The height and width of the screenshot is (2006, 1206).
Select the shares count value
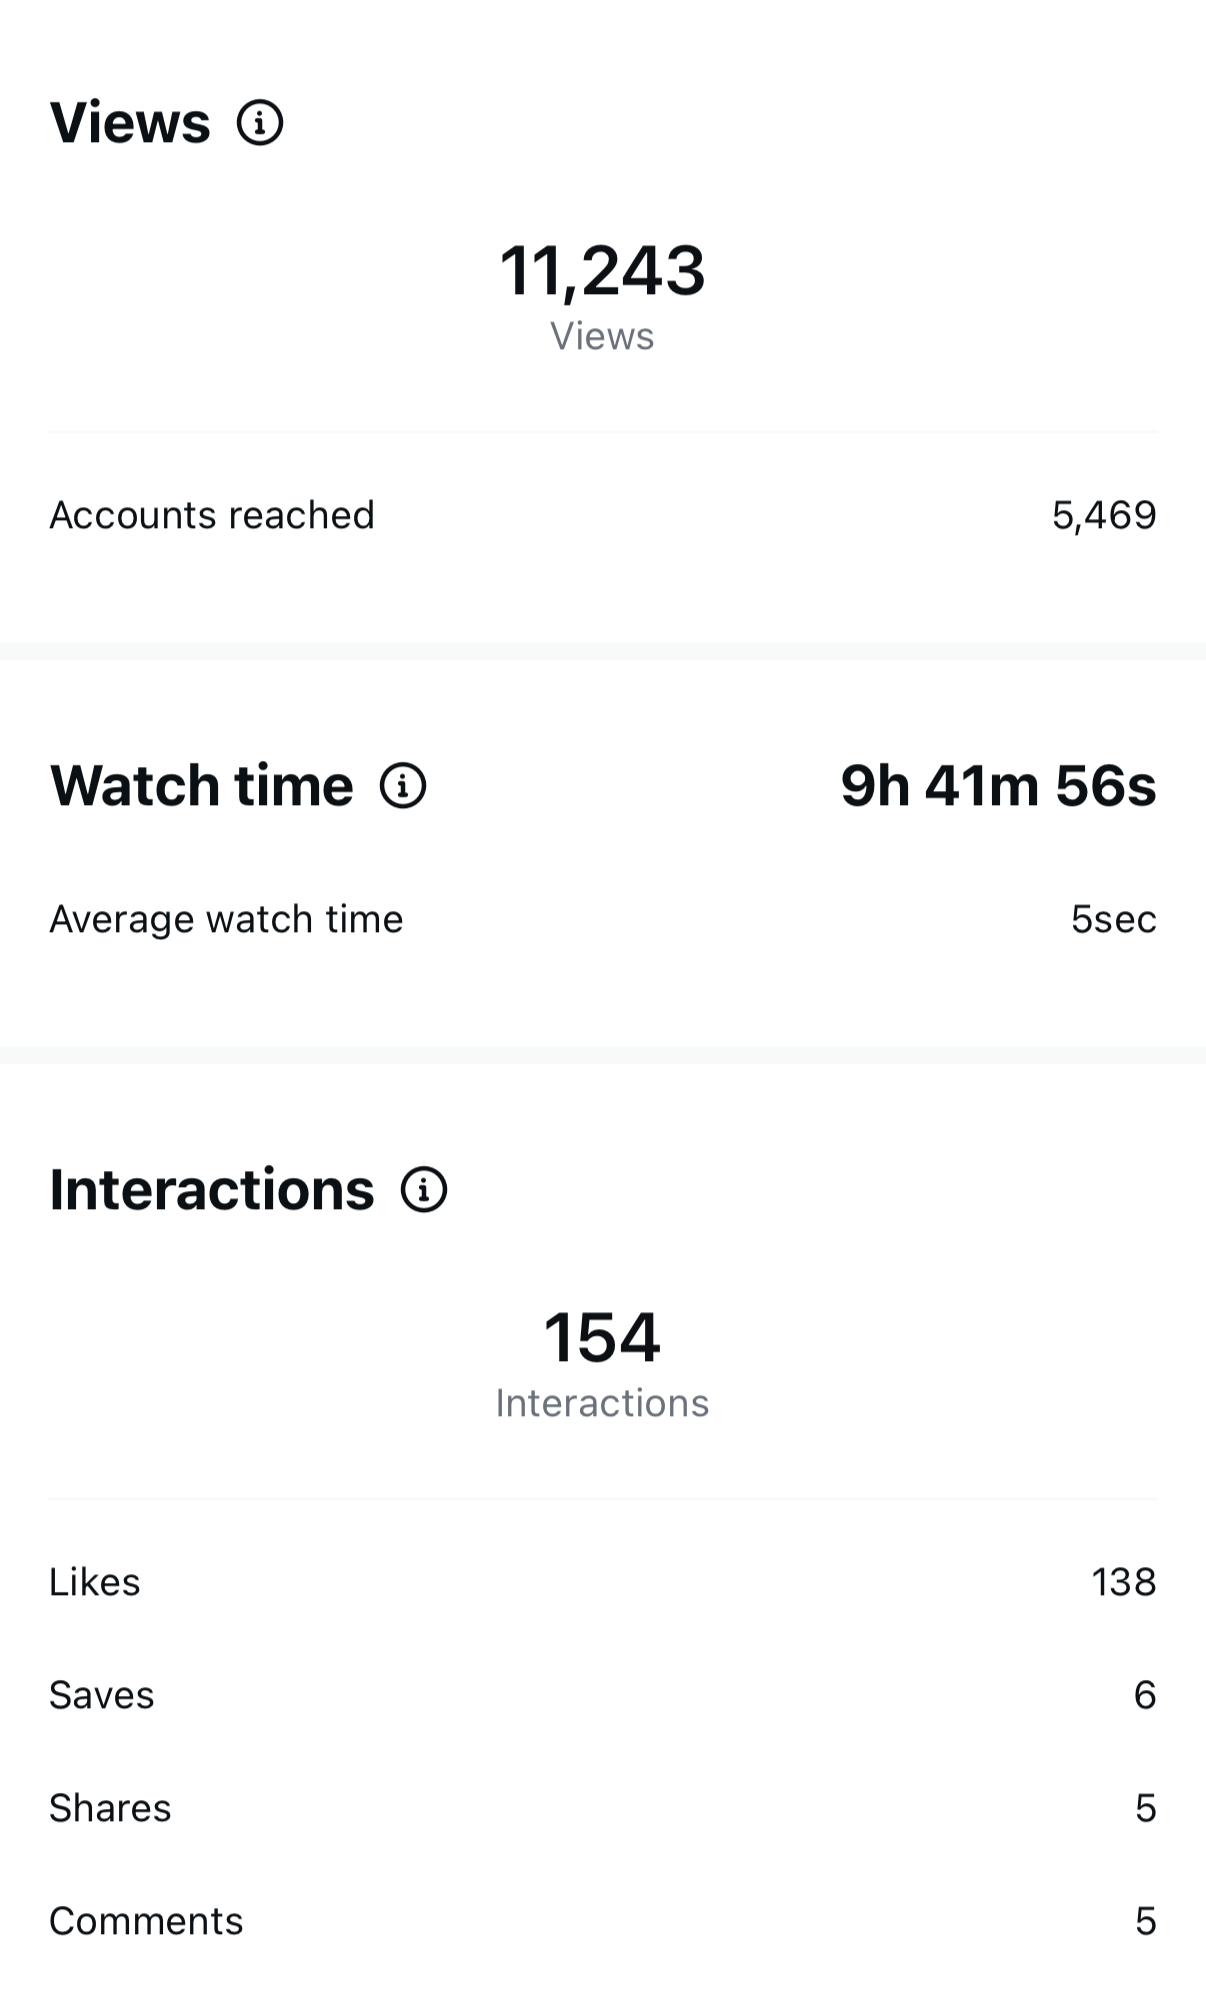click(x=1146, y=1808)
